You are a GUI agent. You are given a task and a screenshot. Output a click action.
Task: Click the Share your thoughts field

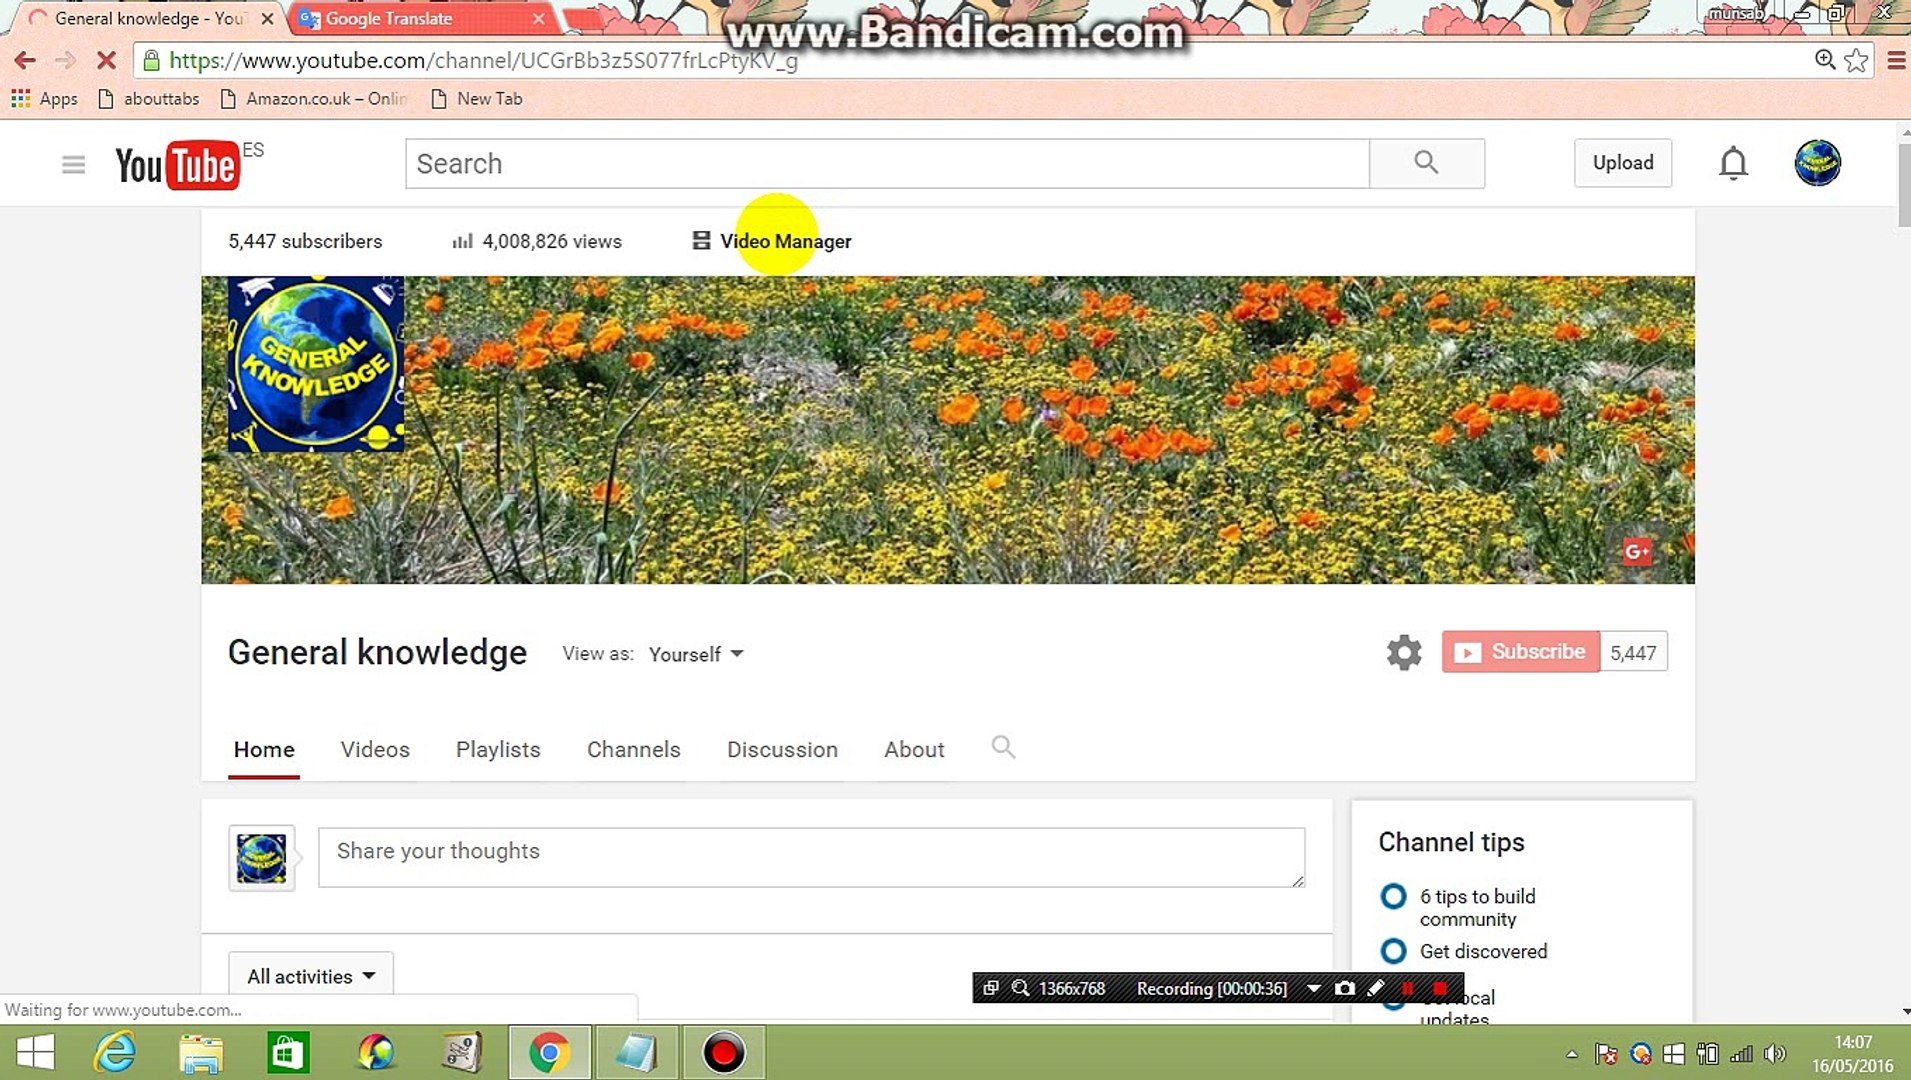point(810,856)
